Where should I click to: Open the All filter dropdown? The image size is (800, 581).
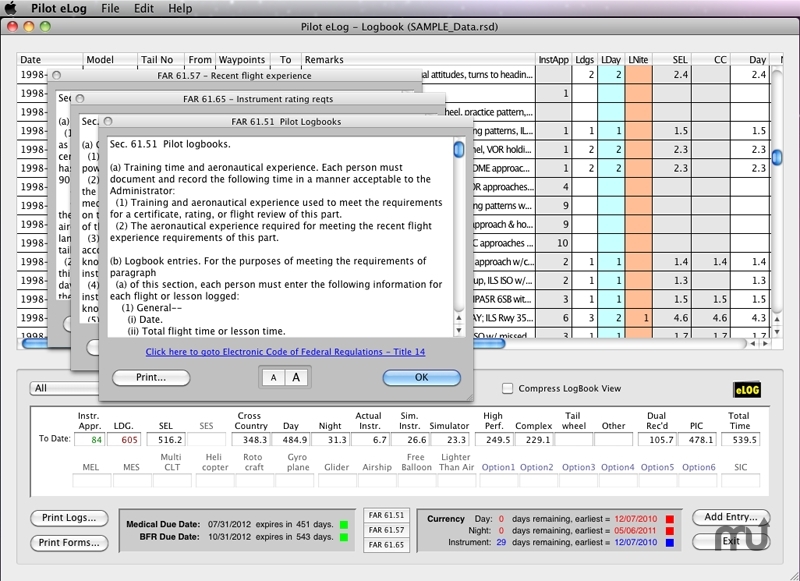coord(60,388)
